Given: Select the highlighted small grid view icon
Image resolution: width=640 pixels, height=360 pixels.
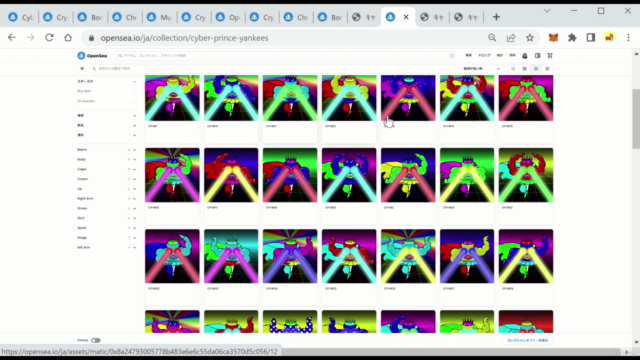Looking at the screenshot, I should point(536,69).
